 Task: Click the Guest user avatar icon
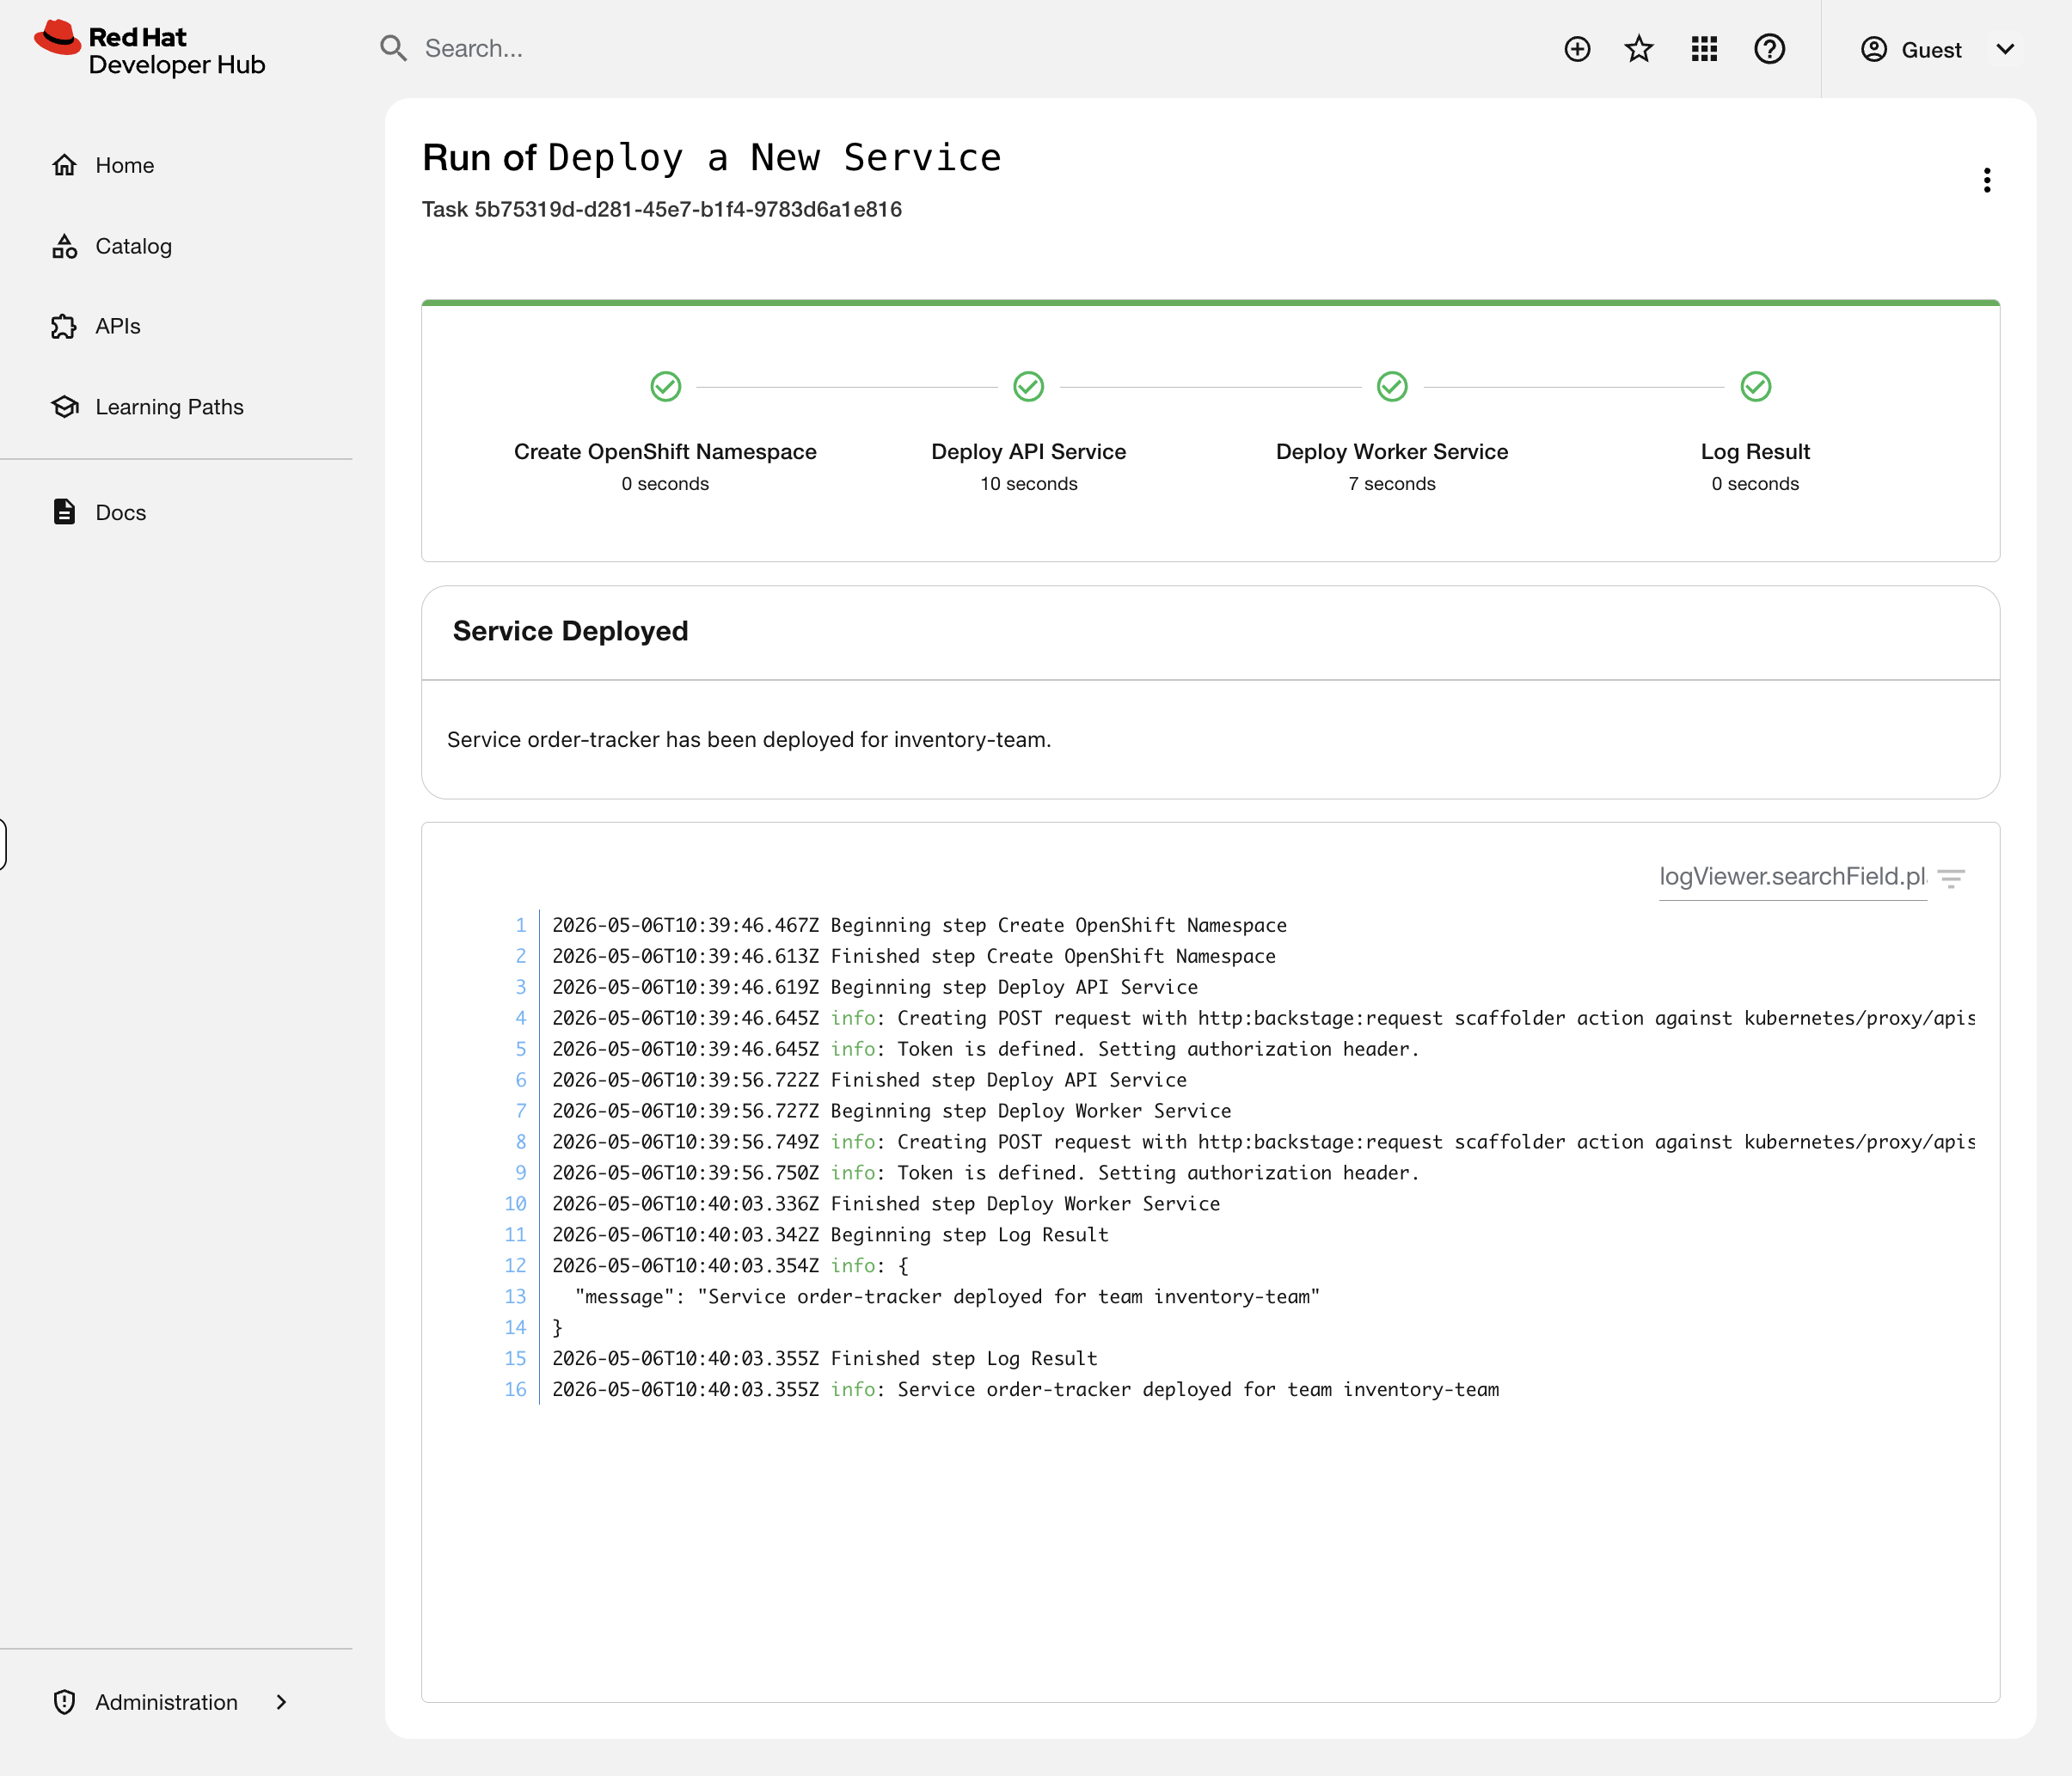click(x=1874, y=49)
